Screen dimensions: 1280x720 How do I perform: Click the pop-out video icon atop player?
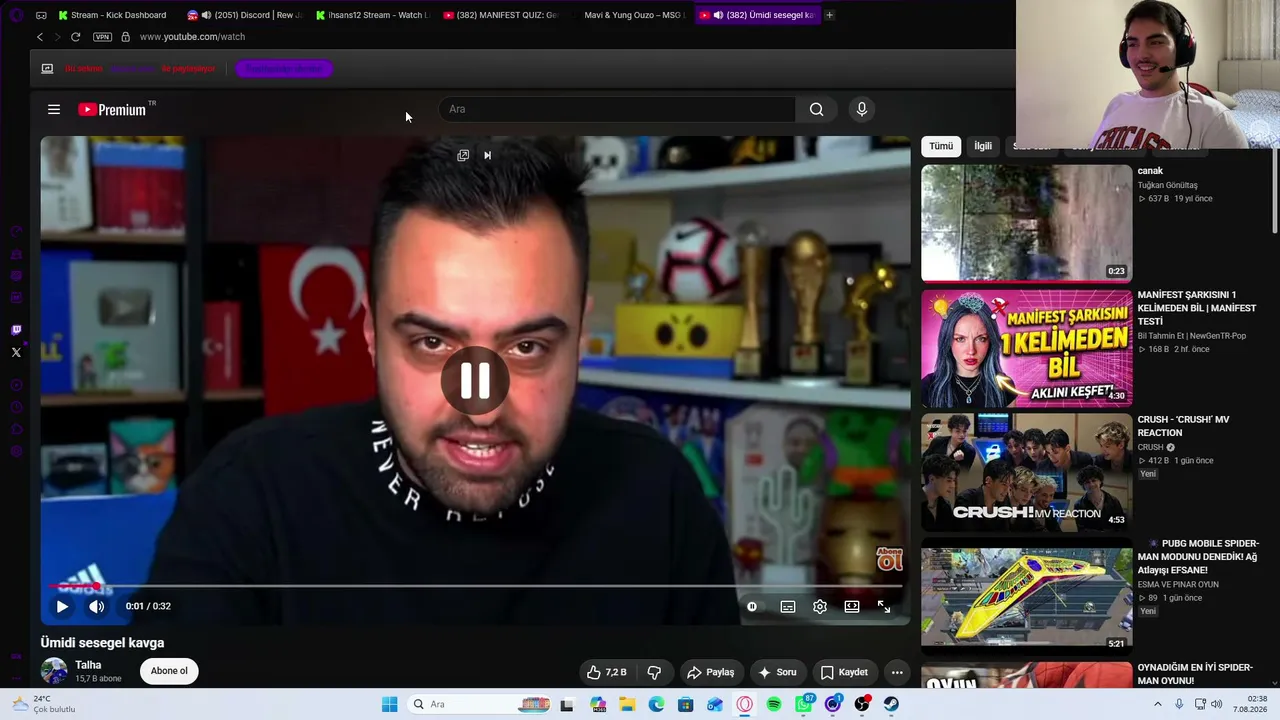(x=463, y=155)
